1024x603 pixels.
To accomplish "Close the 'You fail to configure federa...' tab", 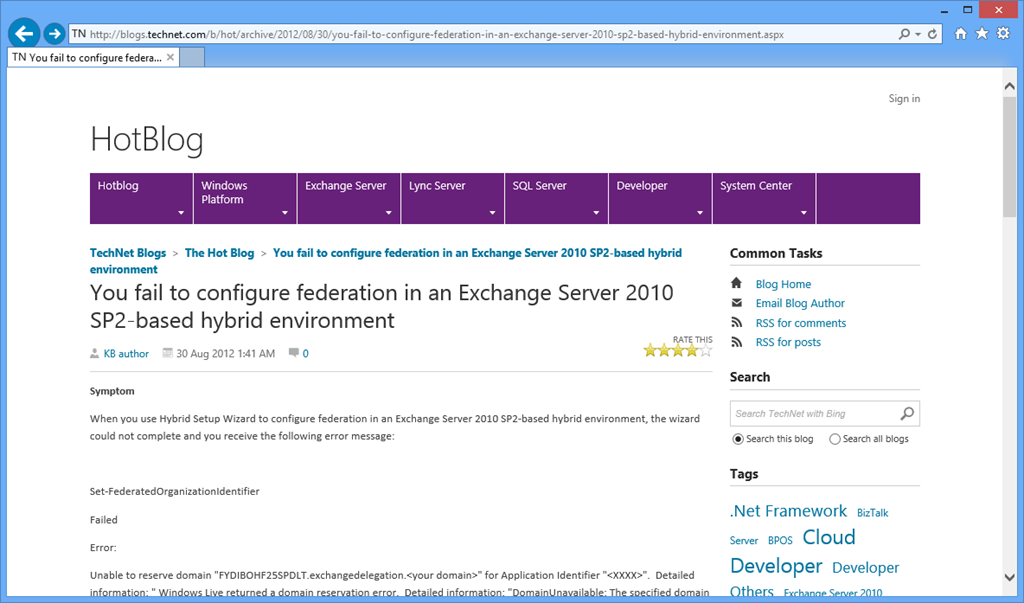I will click(170, 57).
